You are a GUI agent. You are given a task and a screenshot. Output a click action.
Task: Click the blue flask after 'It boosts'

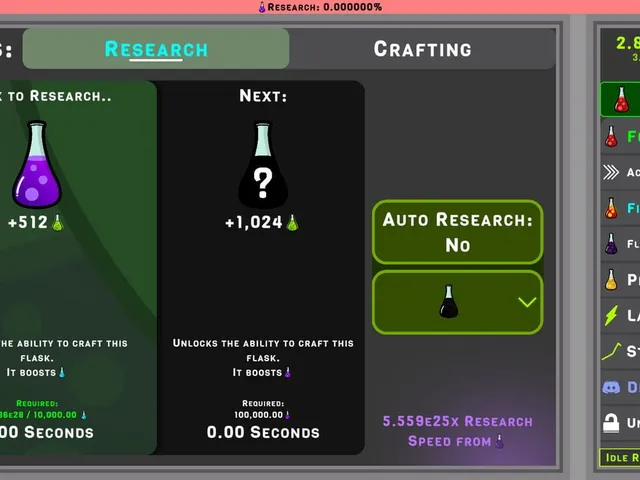tap(62, 372)
